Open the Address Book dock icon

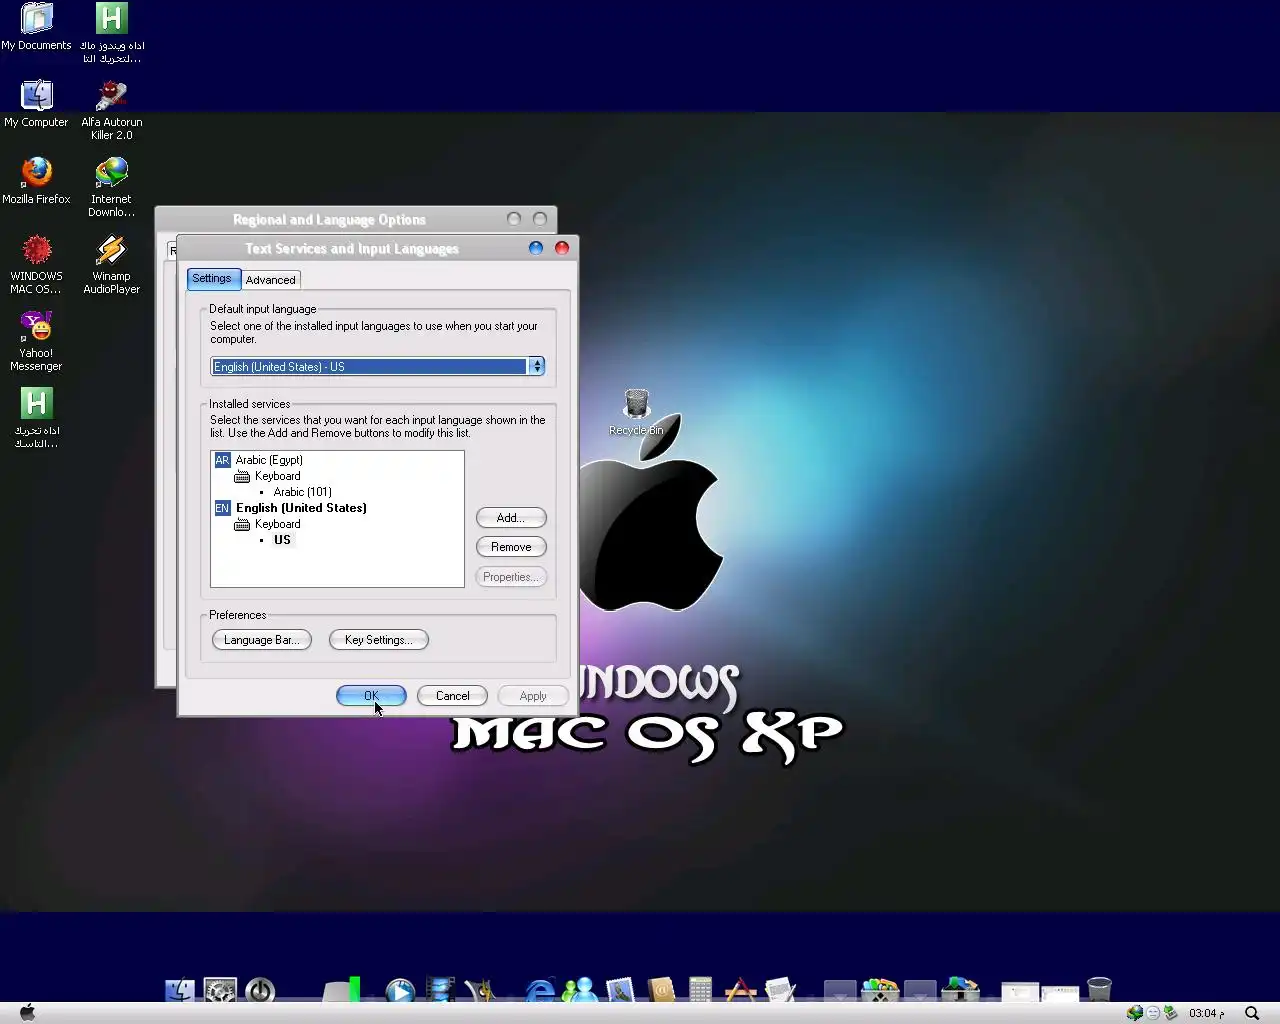pos(660,990)
